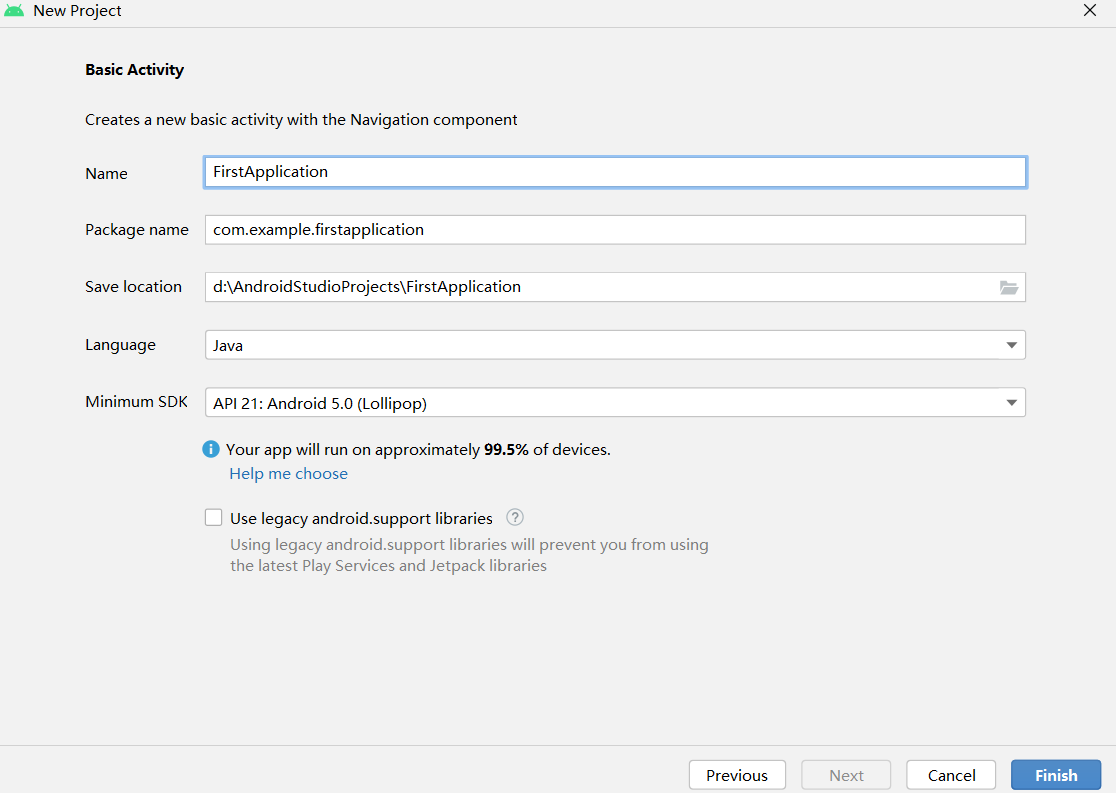This screenshot has height=793, width=1116.
Task: Click the "Package name" field label
Action: 137,230
